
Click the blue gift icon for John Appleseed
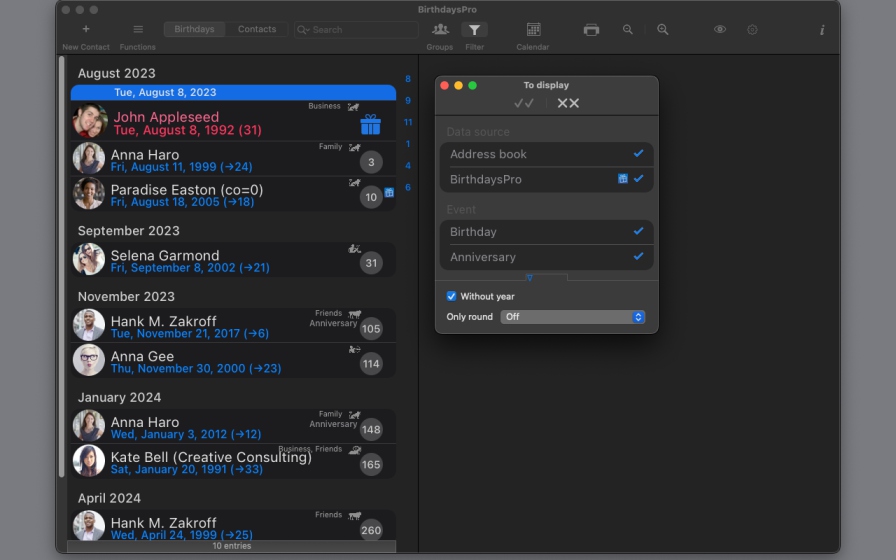[x=370, y=125]
